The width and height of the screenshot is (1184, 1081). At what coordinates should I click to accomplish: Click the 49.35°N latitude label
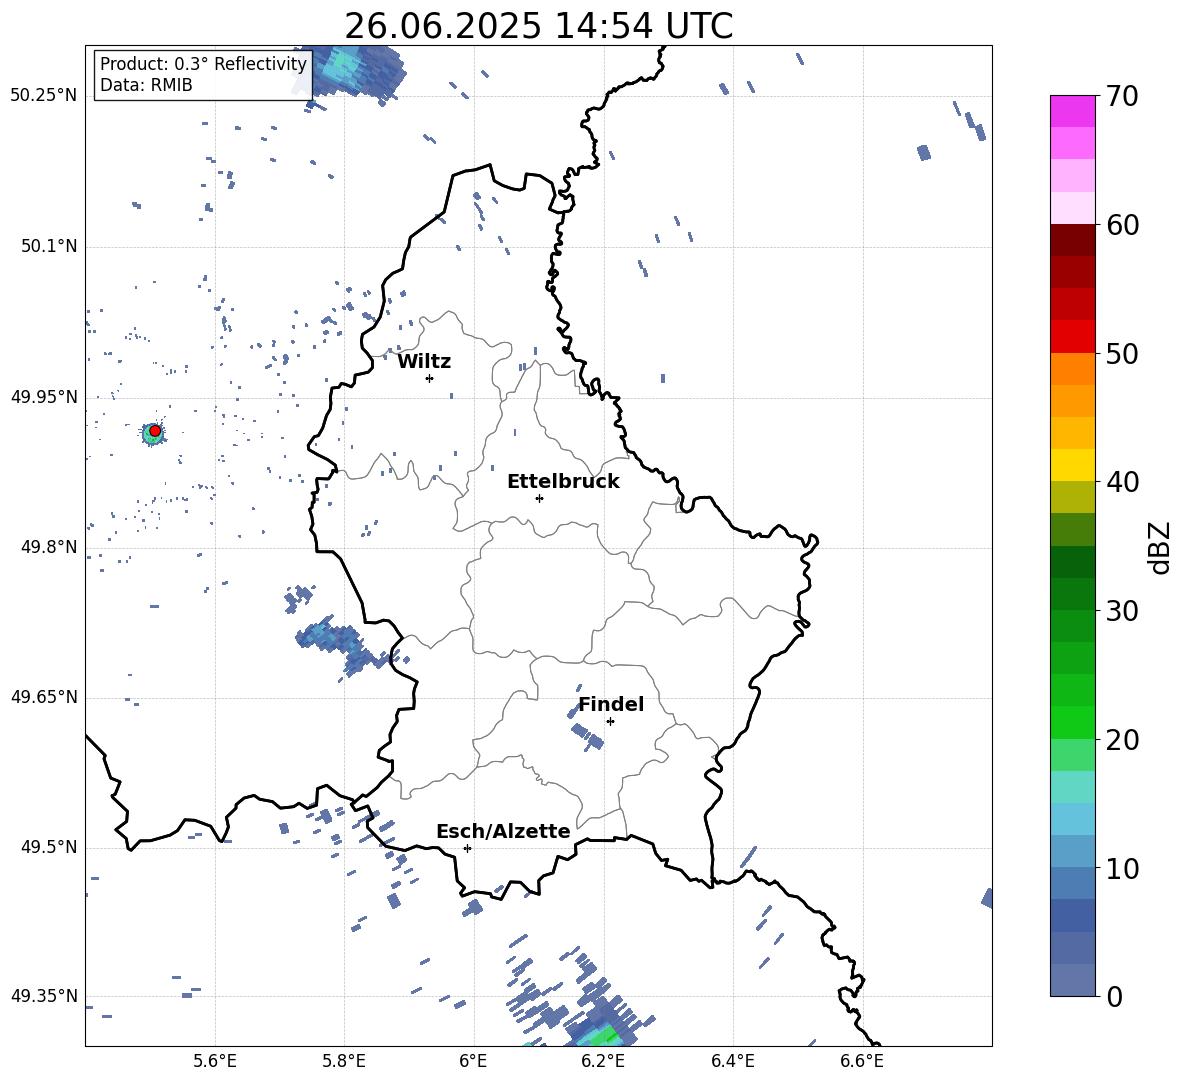tap(44, 996)
